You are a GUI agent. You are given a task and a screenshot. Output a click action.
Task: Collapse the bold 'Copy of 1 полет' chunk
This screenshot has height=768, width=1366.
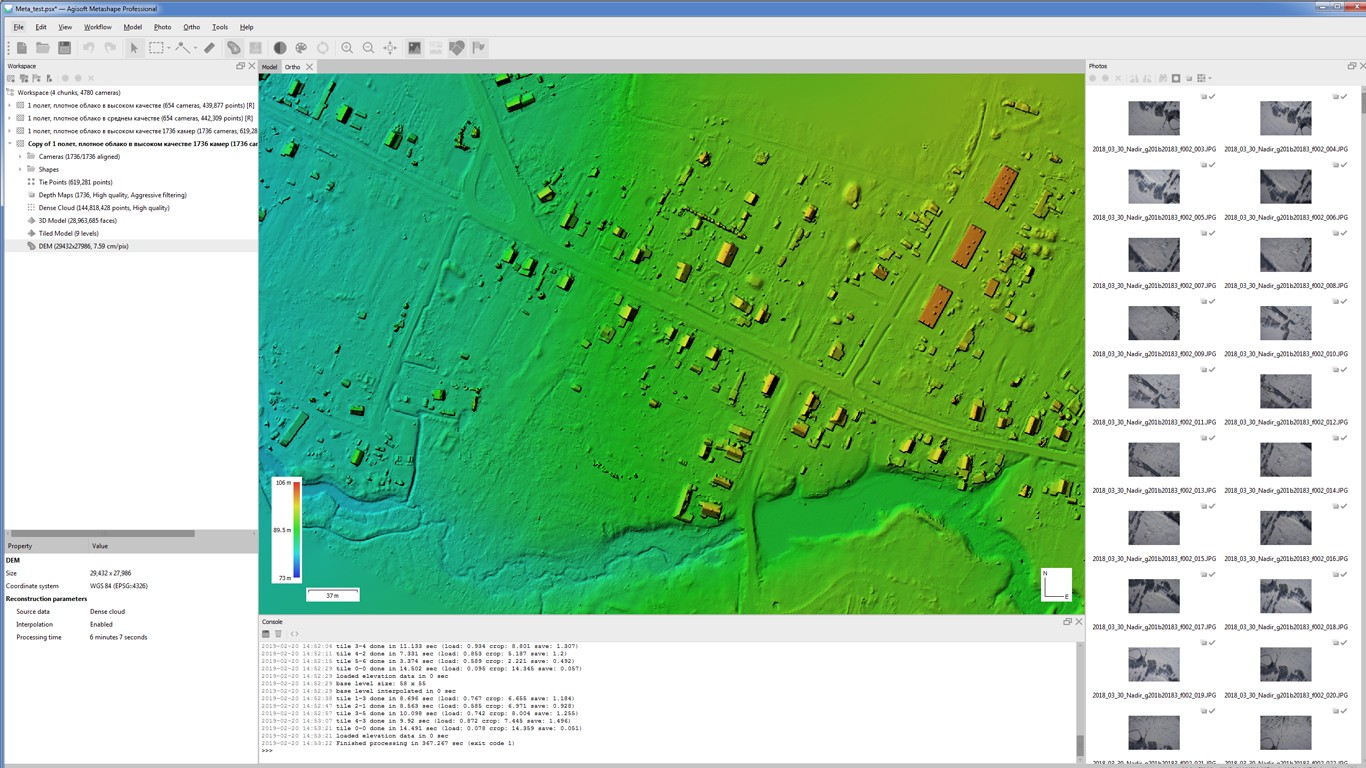click(x=10, y=144)
